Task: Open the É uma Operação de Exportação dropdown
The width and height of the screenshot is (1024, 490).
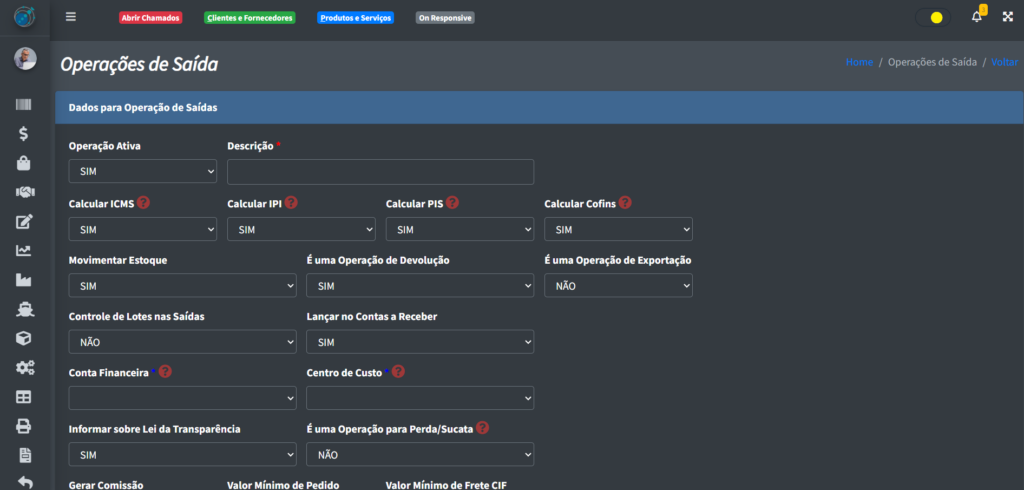Action: (x=618, y=286)
